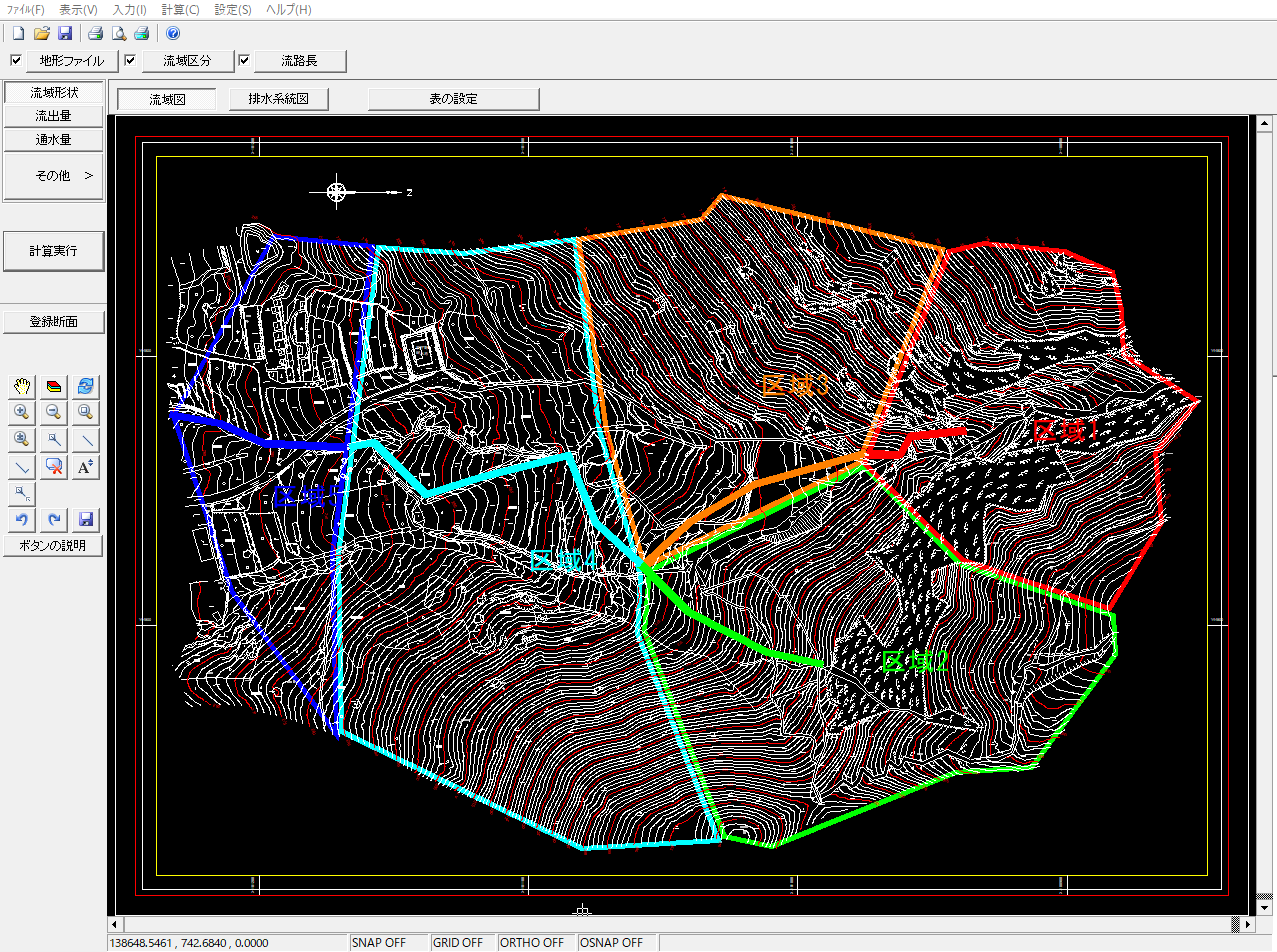Select the hand pan tool
1277x952 pixels.
click(x=20, y=386)
